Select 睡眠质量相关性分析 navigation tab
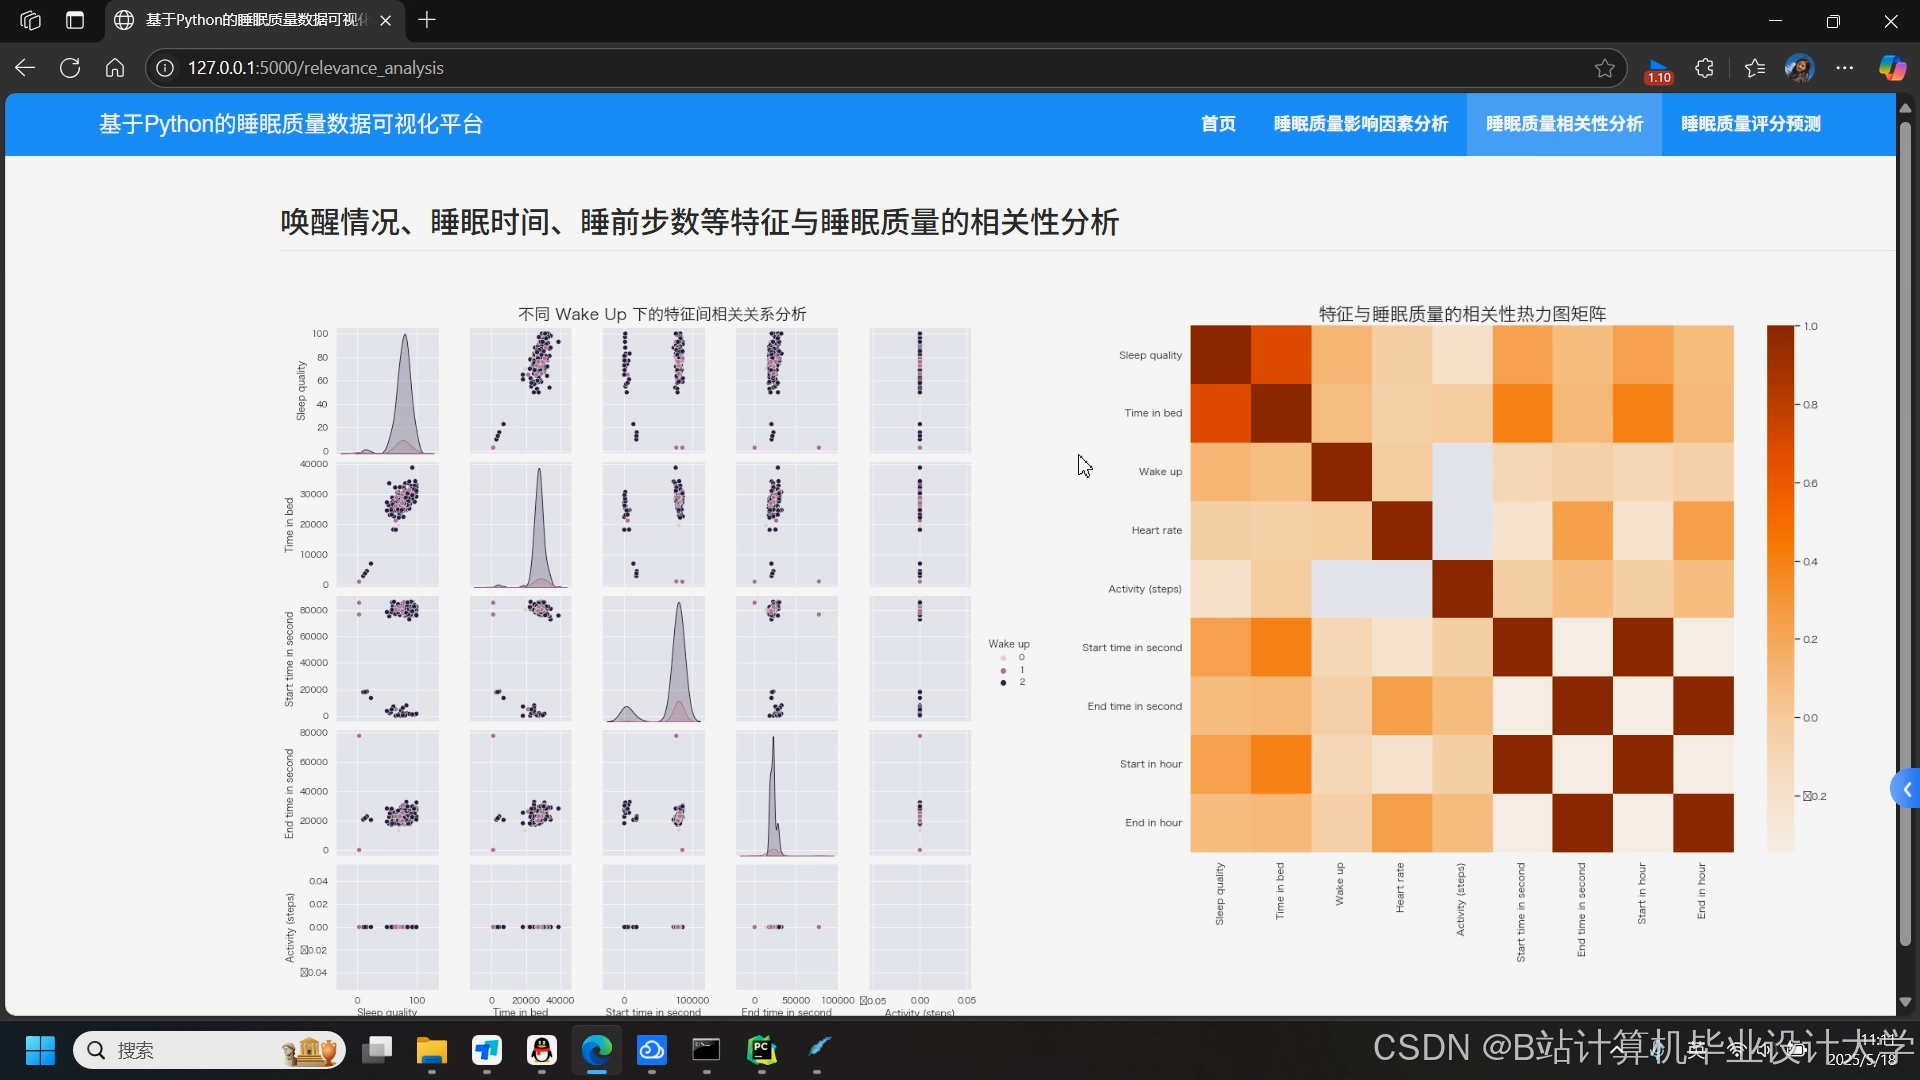The image size is (1920, 1080). tap(1564, 124)
